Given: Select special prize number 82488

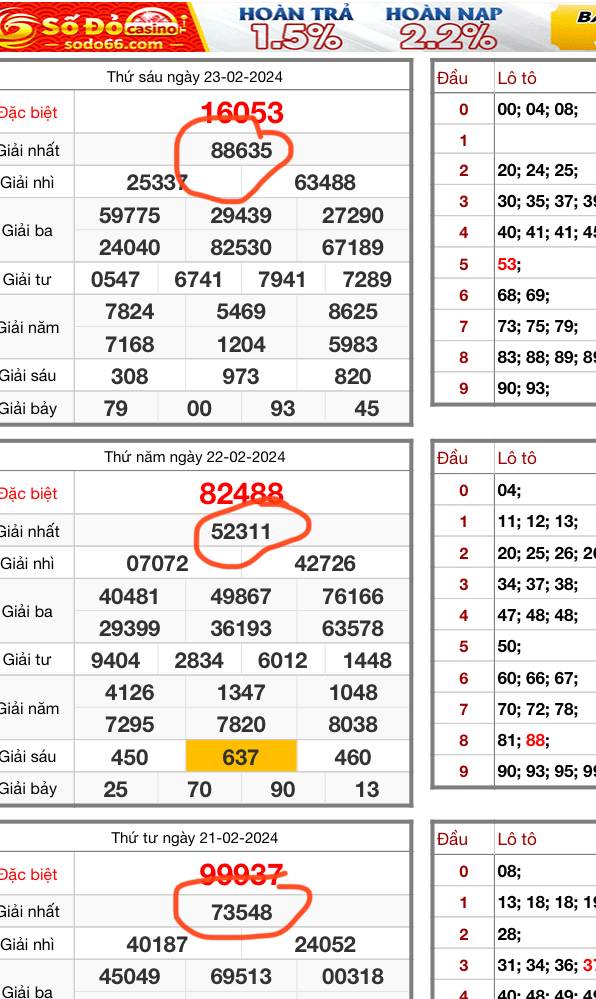Looking at the screenshot, I should pyautogui.click(x=241, y=493).
